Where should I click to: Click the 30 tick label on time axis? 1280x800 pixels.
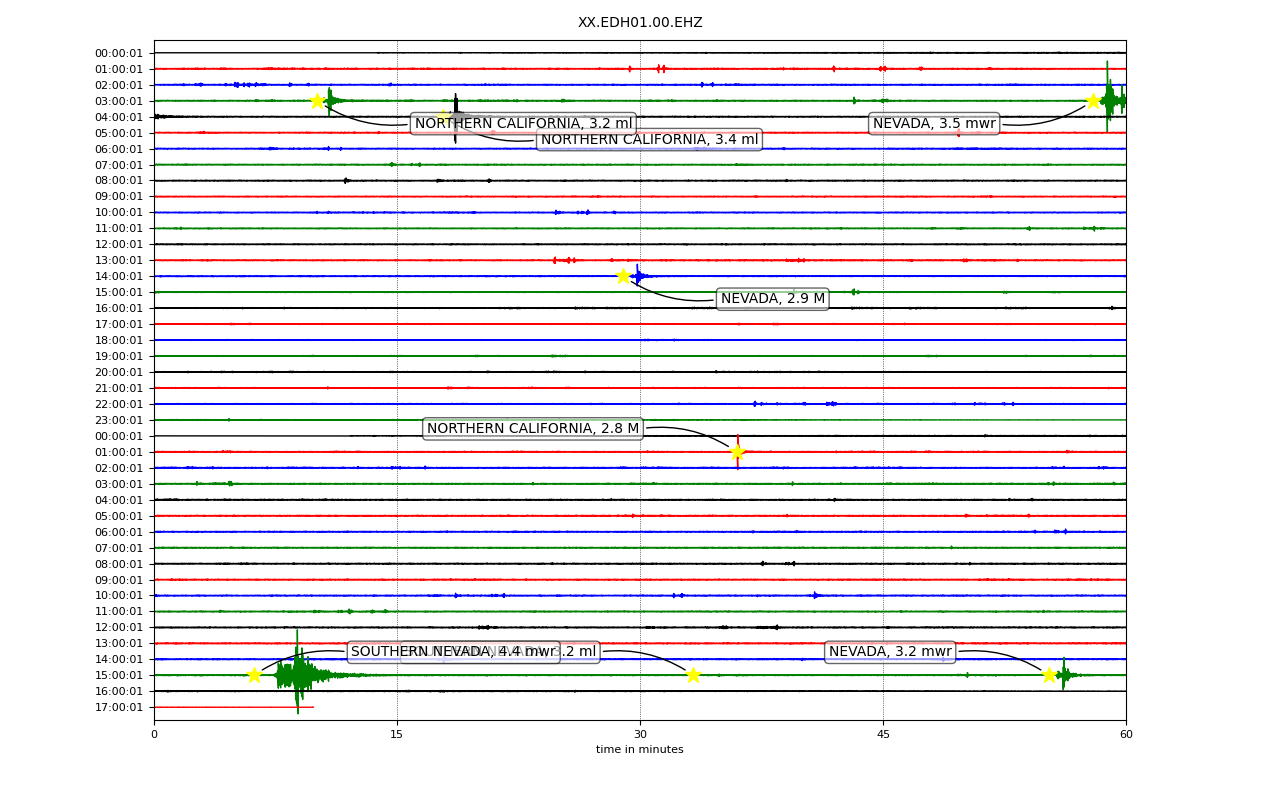[640, 735]
